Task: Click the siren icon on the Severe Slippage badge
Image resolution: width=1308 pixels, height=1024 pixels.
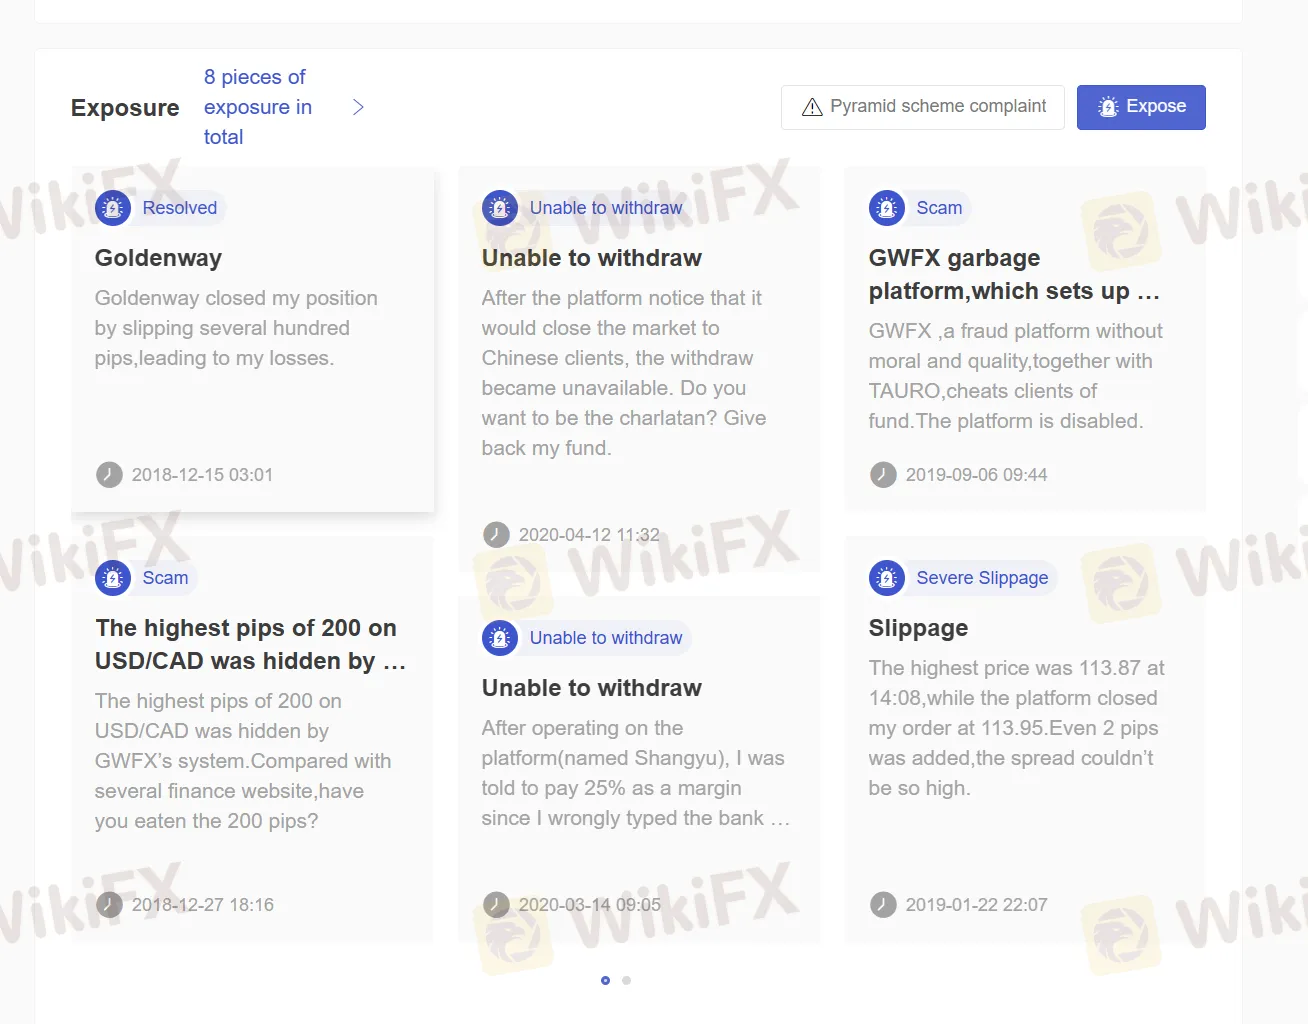Action: 887,578
